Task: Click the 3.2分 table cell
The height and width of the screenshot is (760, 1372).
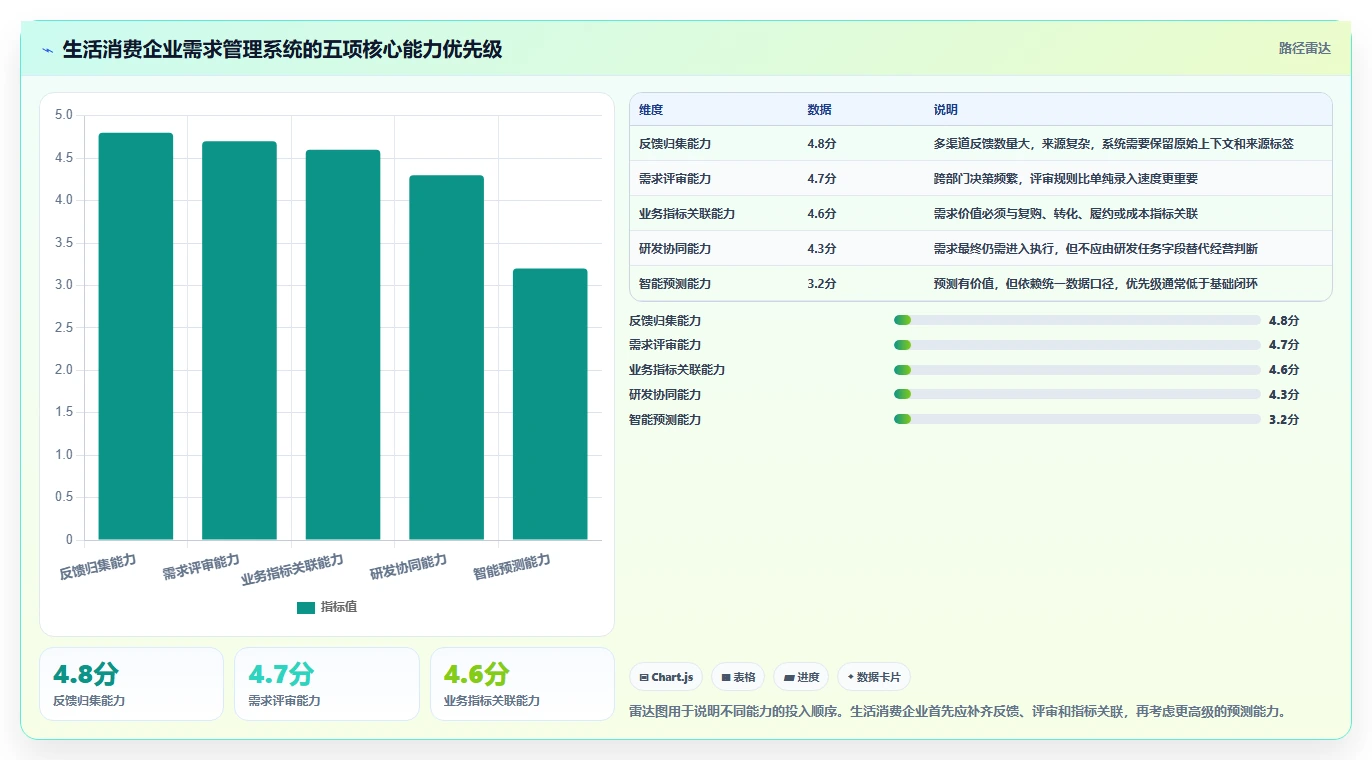Action: (822, 284)
